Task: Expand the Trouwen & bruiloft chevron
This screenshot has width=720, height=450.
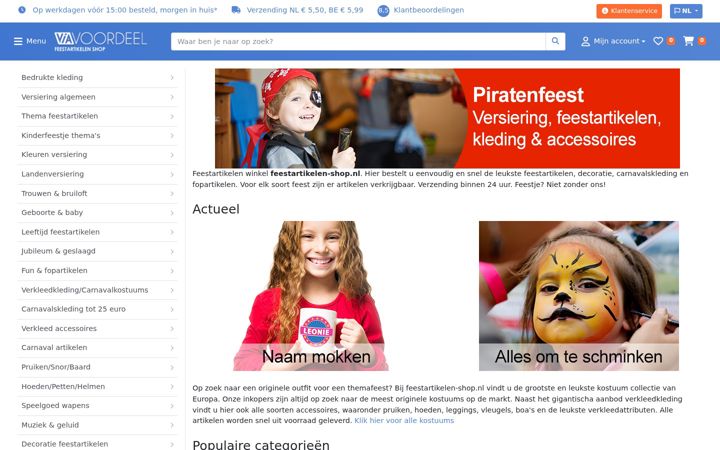Action: pyautogui.click(x=172, y=194)
